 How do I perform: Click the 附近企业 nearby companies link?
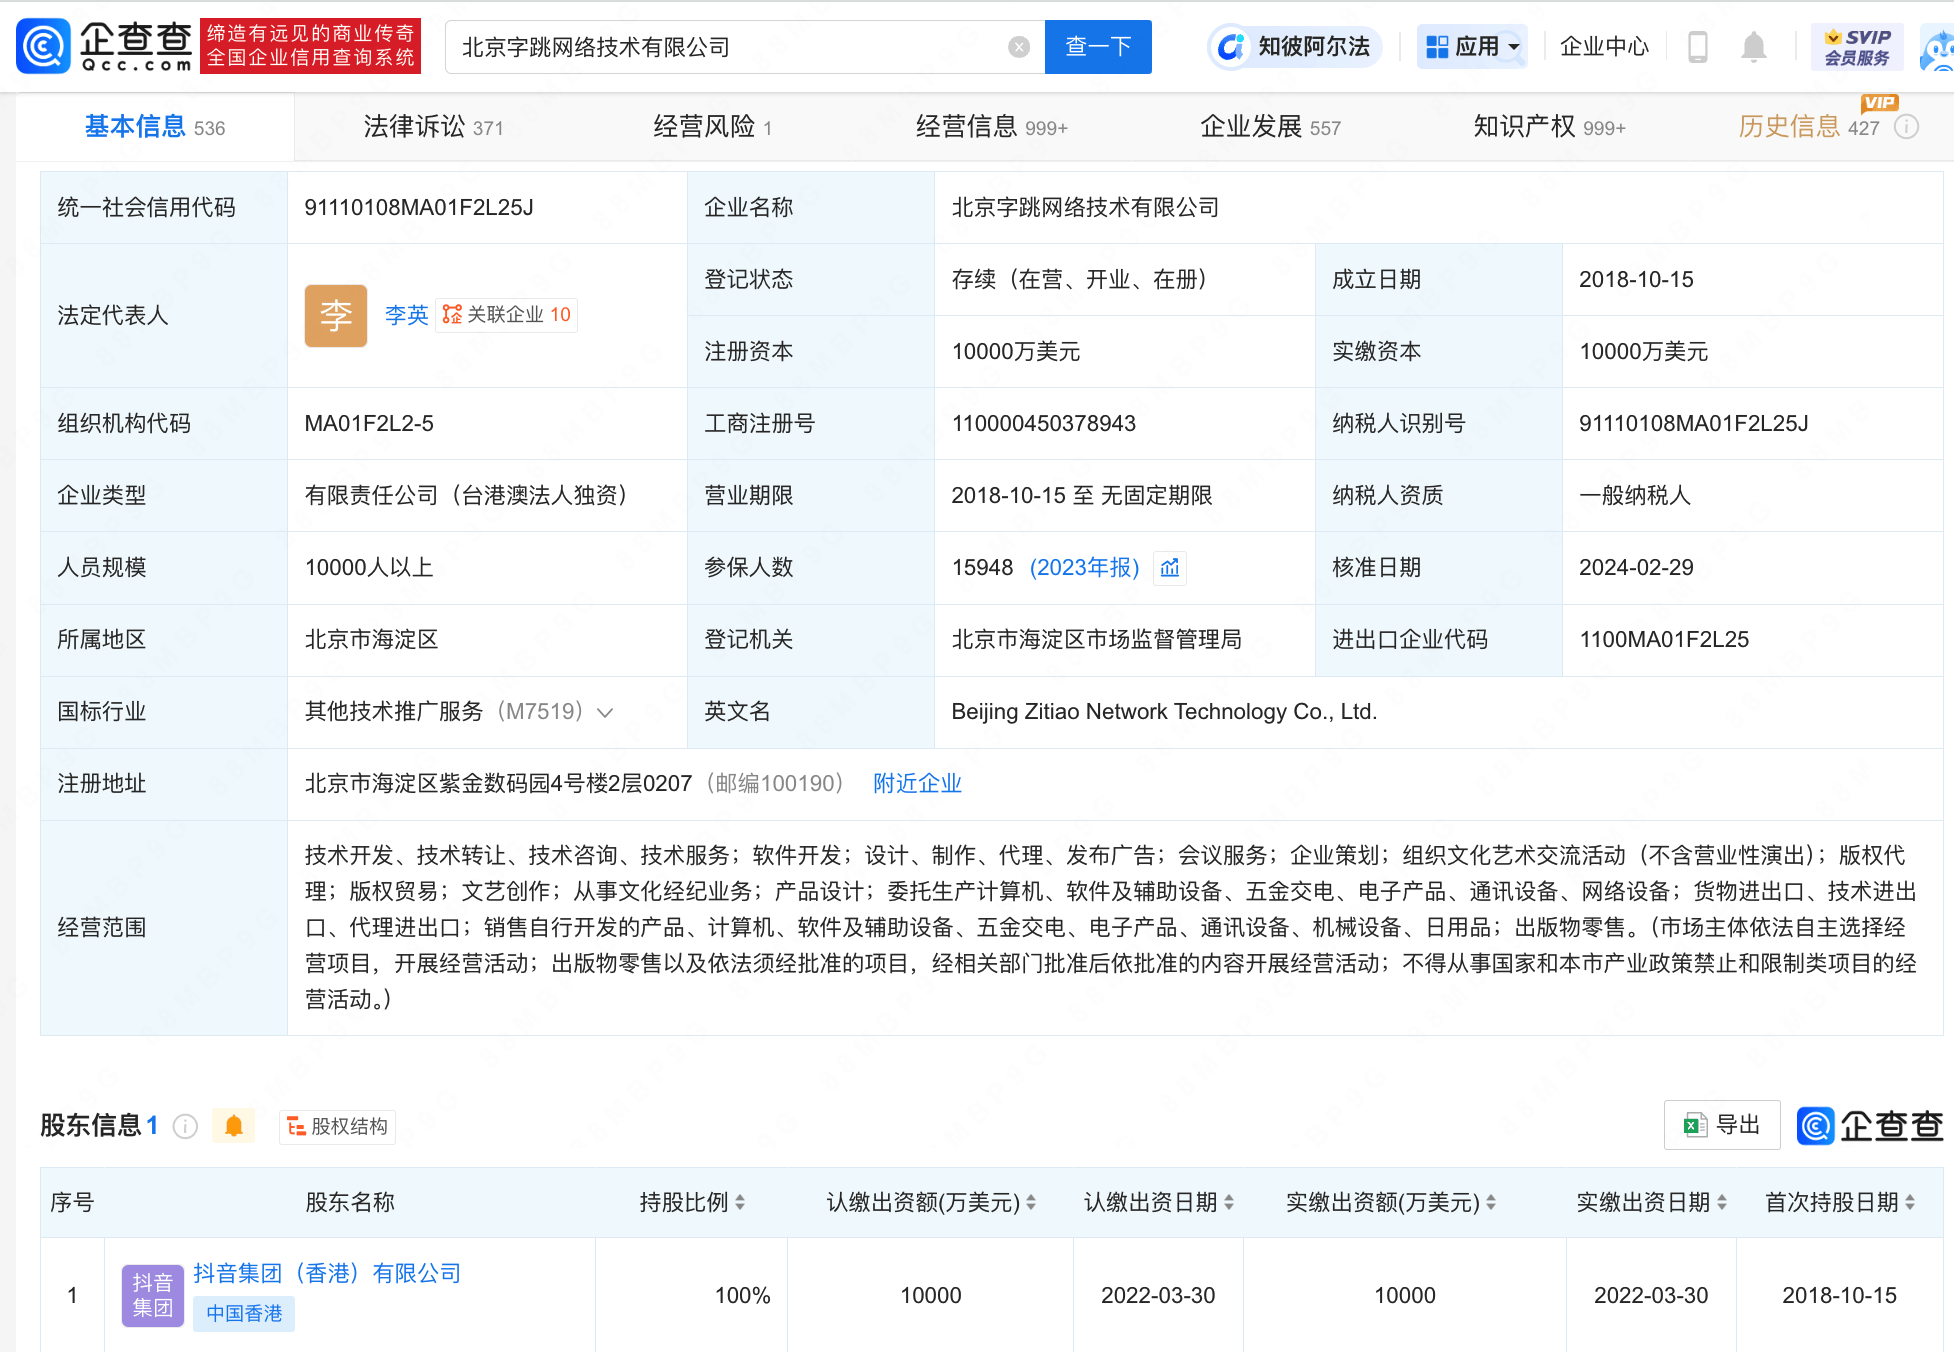pos(917,784)
